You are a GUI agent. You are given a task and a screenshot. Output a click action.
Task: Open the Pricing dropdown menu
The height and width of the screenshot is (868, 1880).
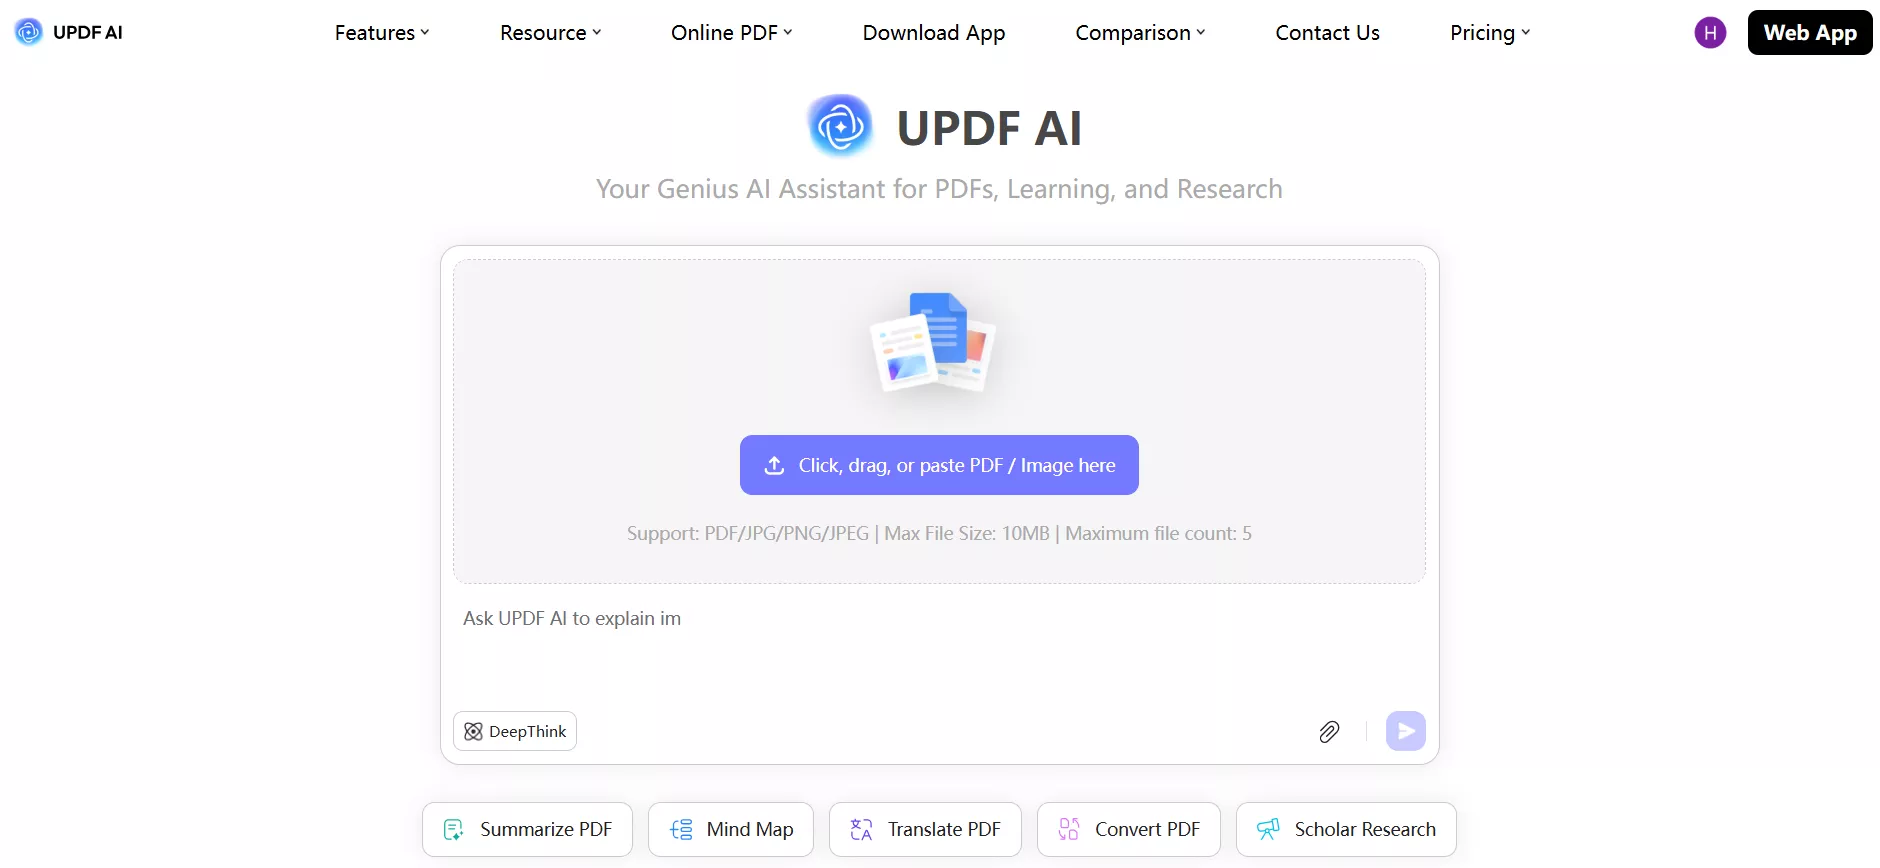1490,33
